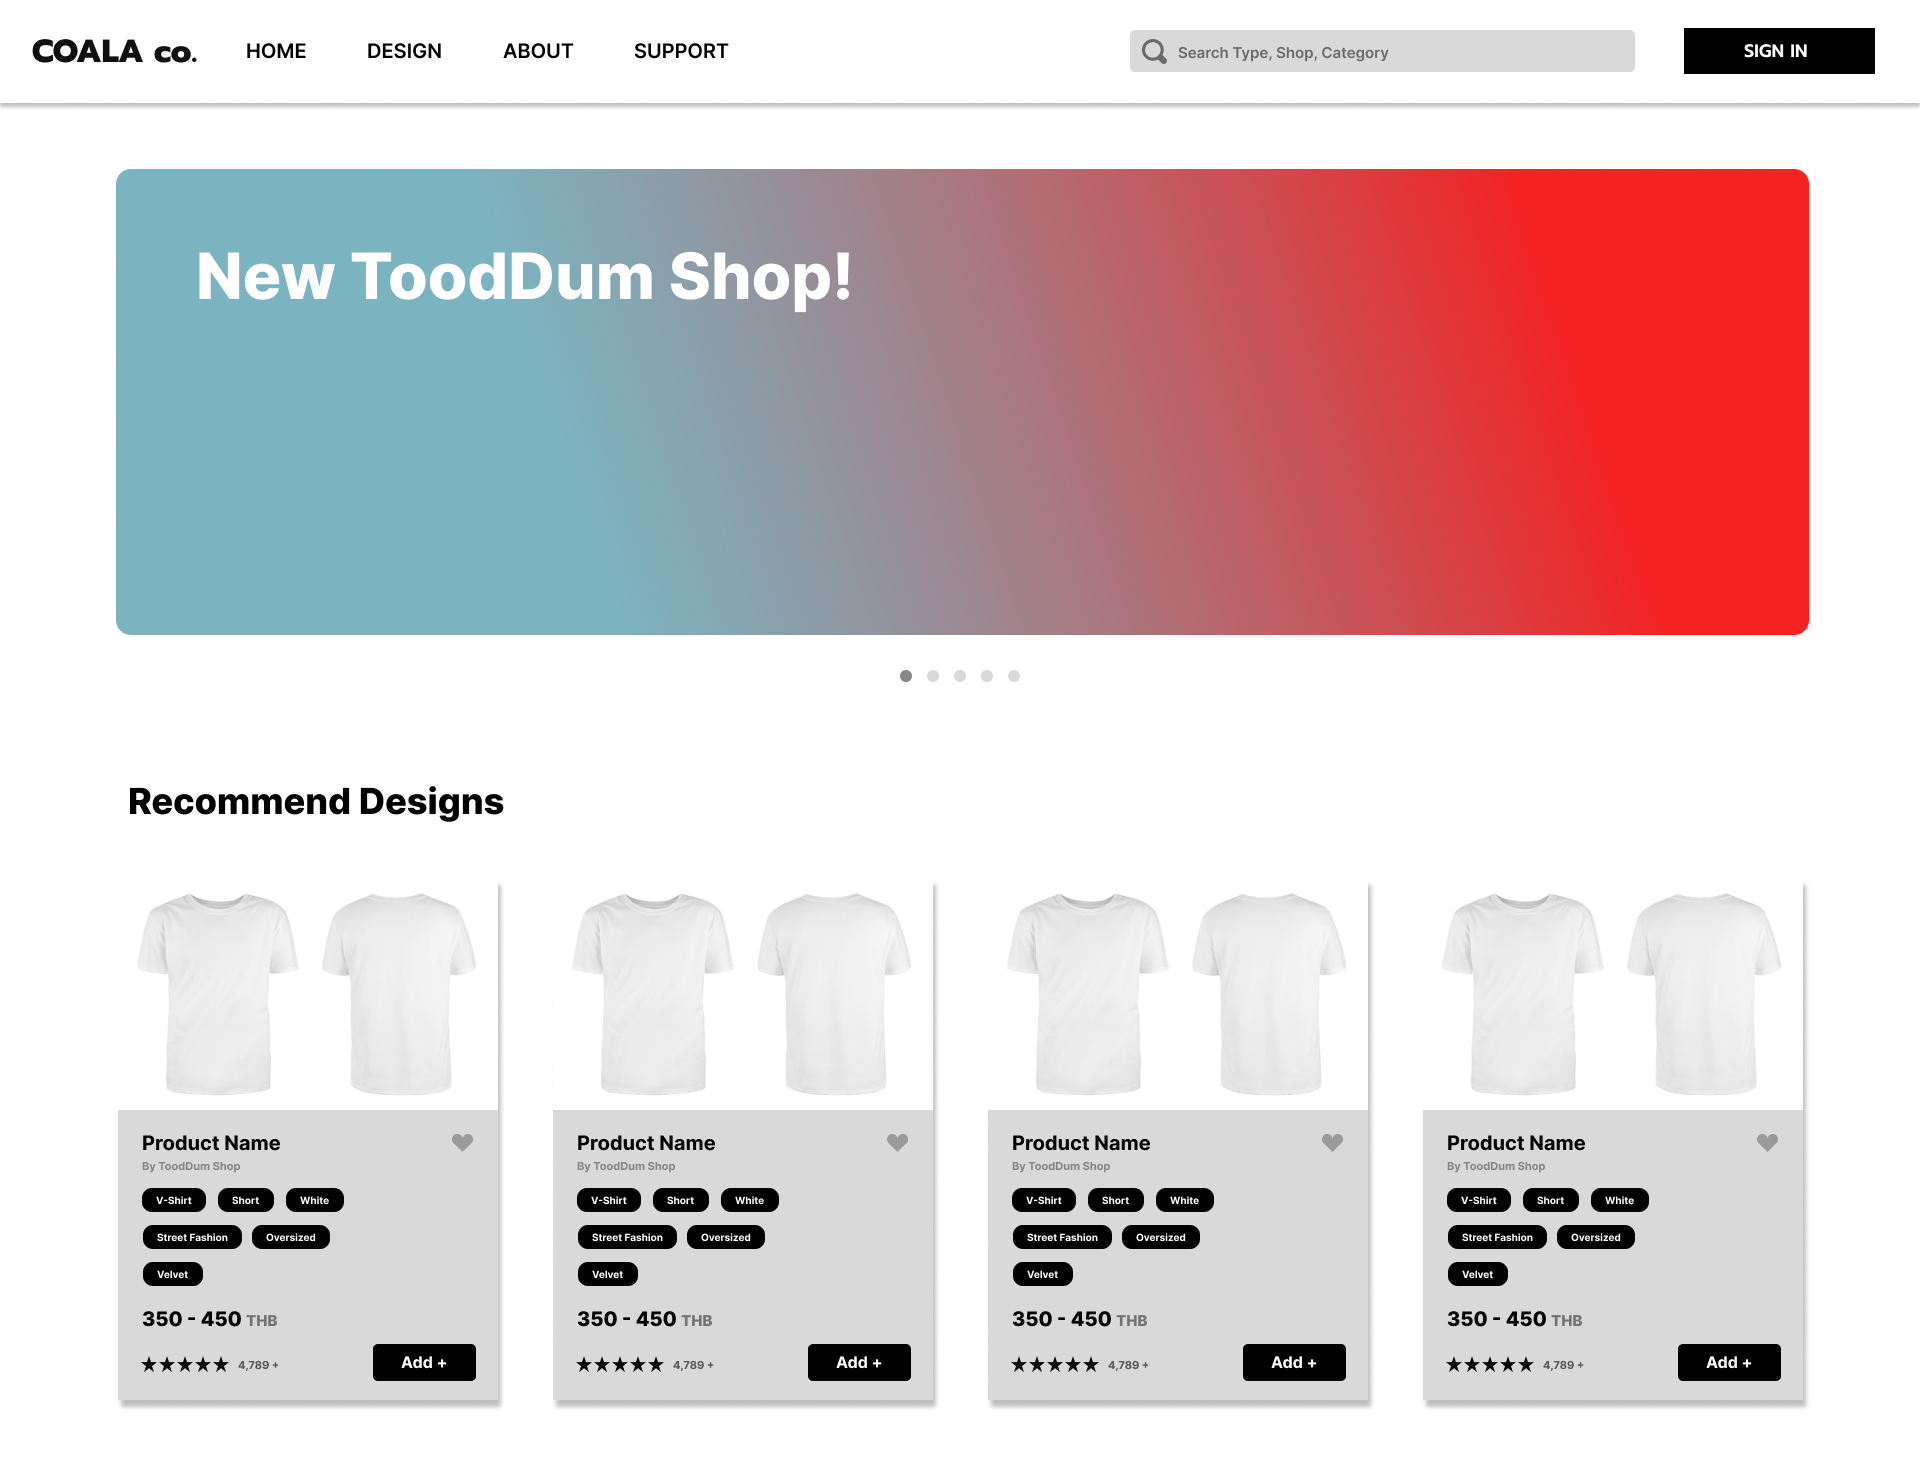The width and height of the screenshot is (1920, 1466).
Task: Select the Street Fashion tag on second product
Action: 627,1237
